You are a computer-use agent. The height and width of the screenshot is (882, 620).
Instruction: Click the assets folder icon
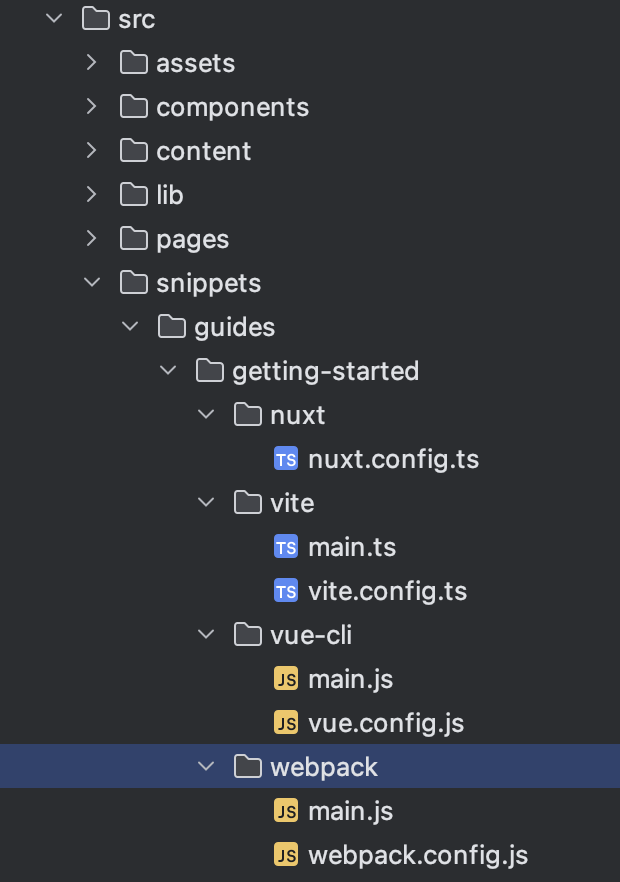pos(133,63)
